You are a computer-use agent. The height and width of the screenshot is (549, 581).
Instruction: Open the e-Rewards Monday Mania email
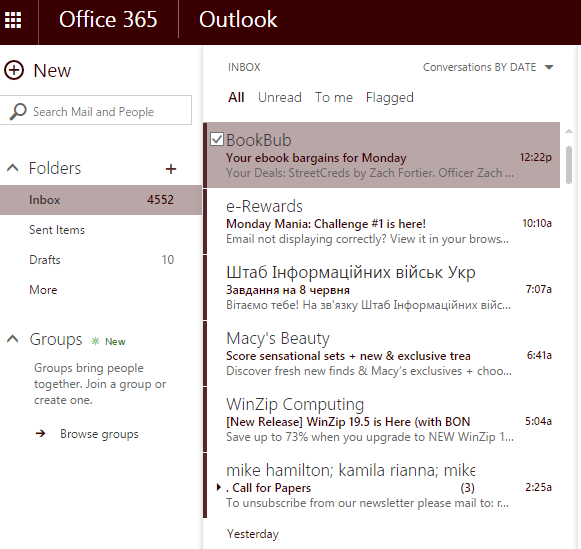381,222
